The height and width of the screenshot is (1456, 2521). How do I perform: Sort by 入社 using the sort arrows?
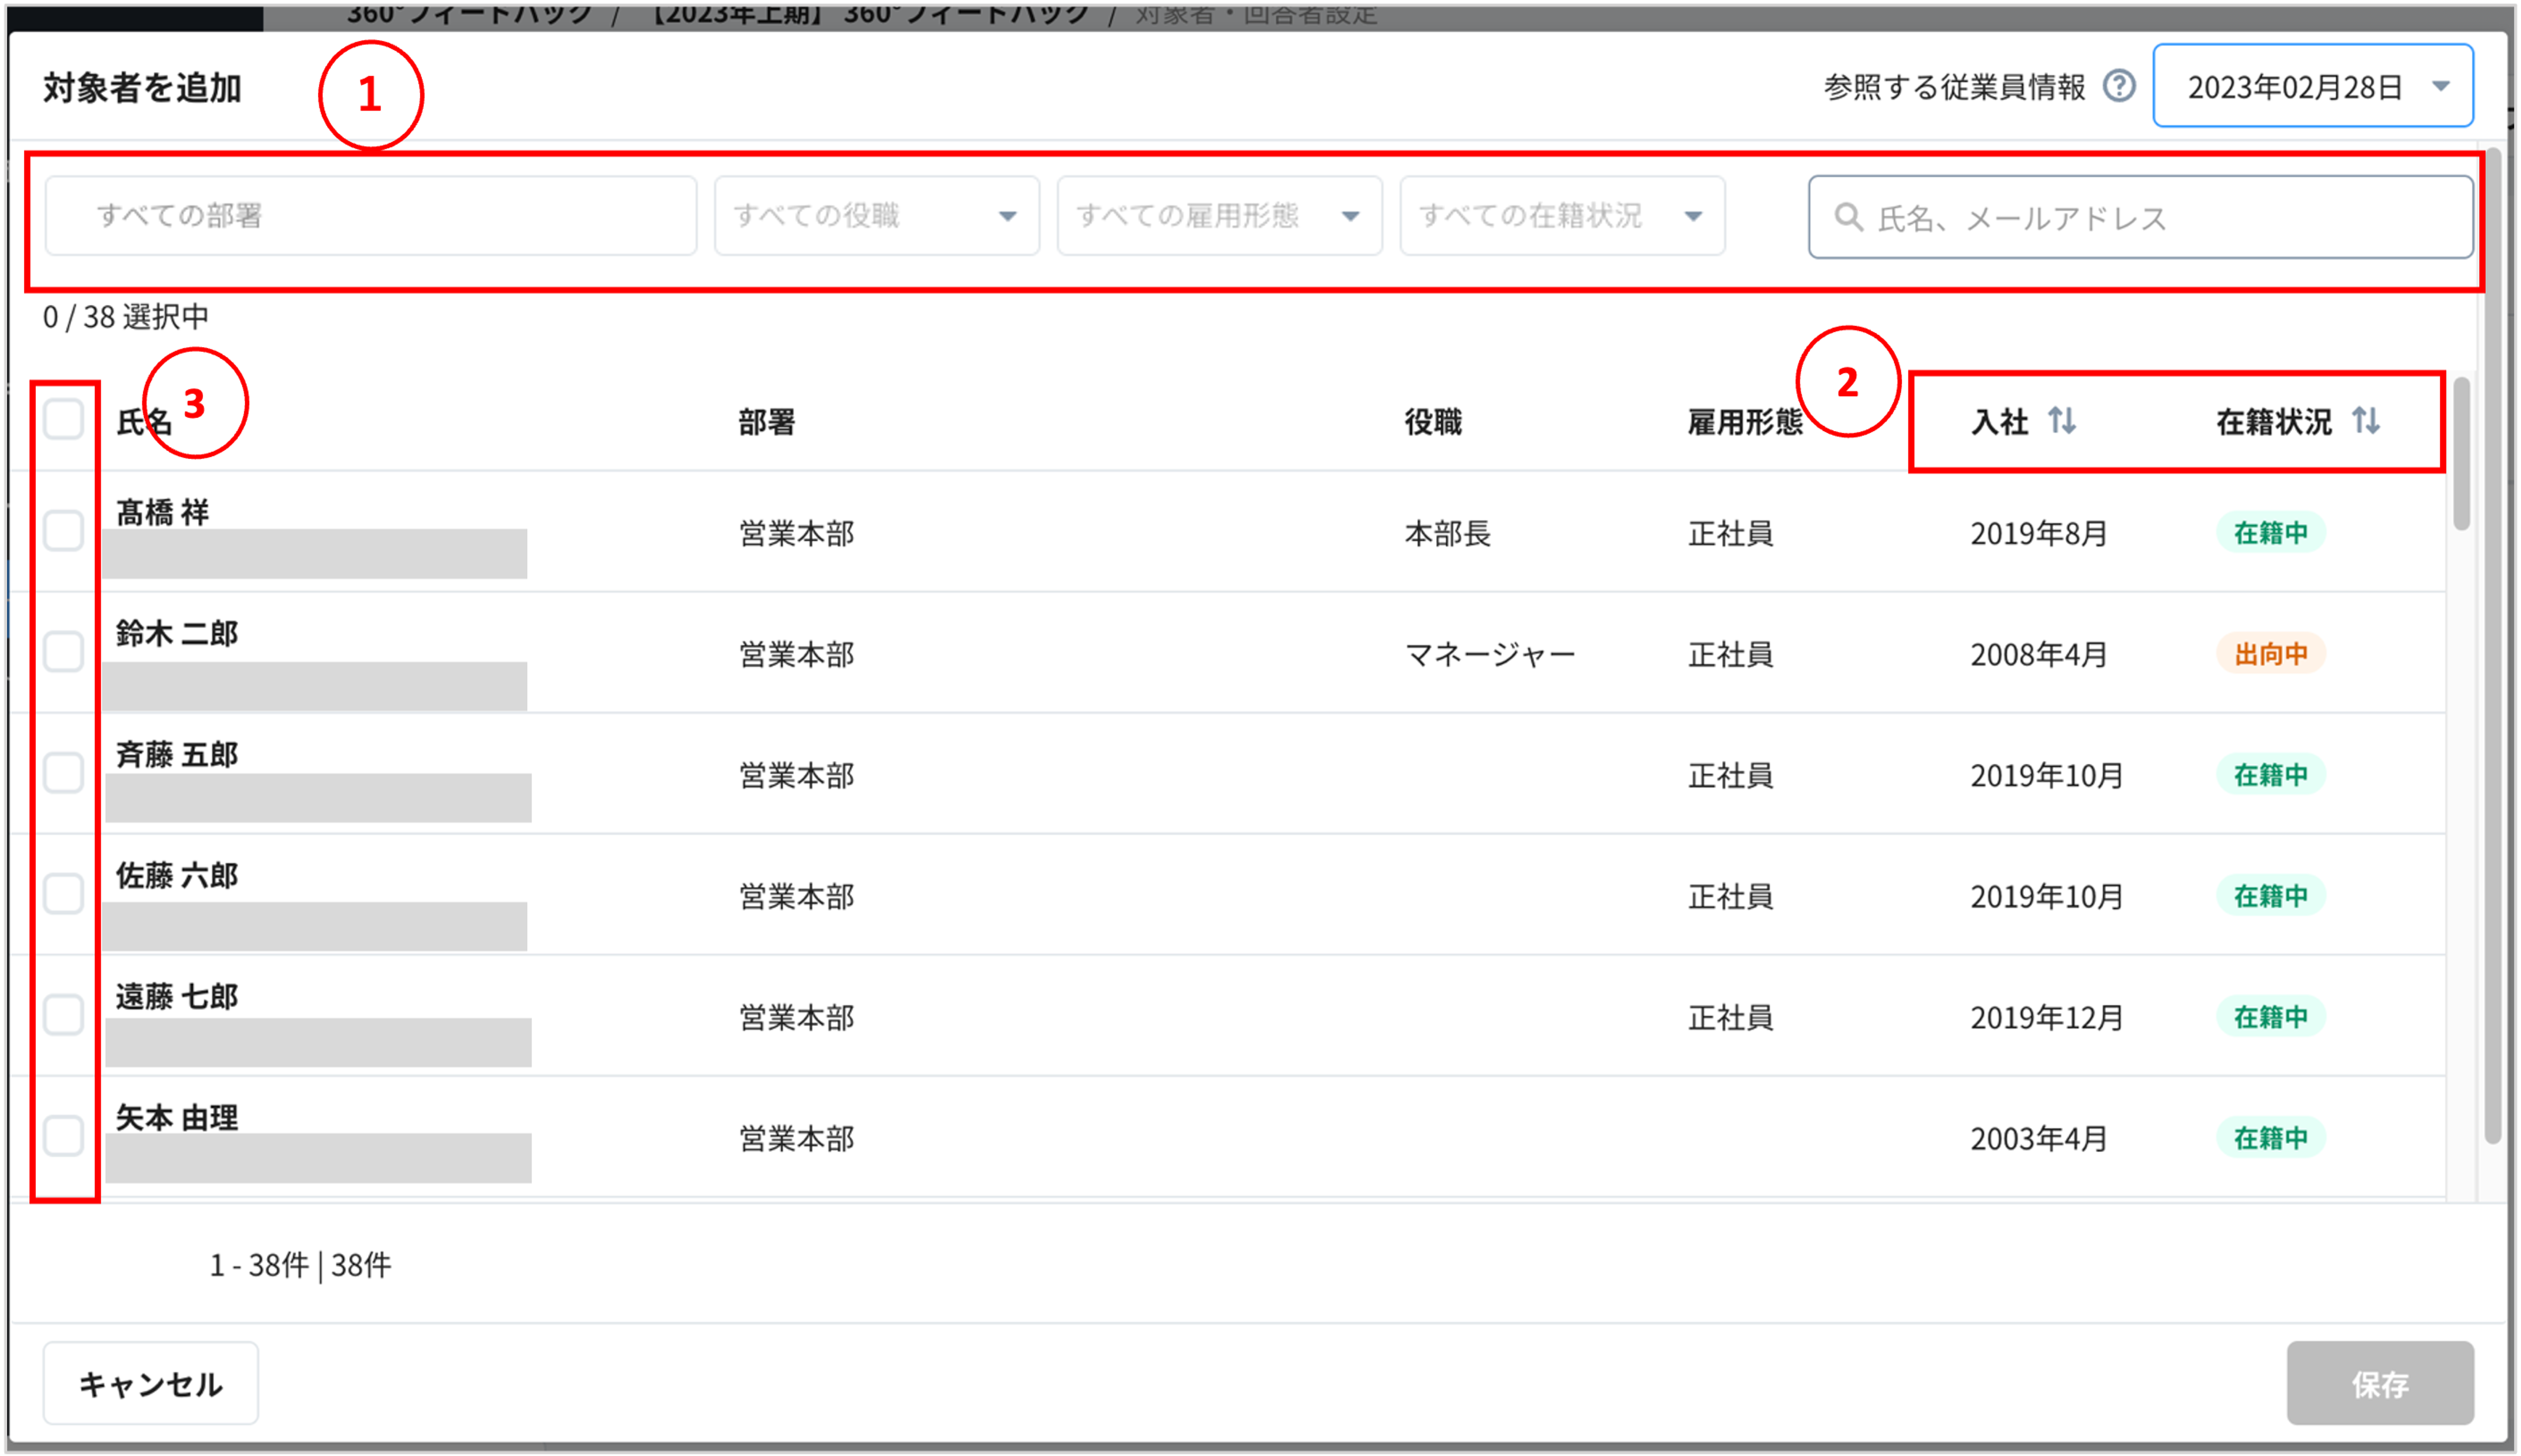click(x=2062, y=421)
